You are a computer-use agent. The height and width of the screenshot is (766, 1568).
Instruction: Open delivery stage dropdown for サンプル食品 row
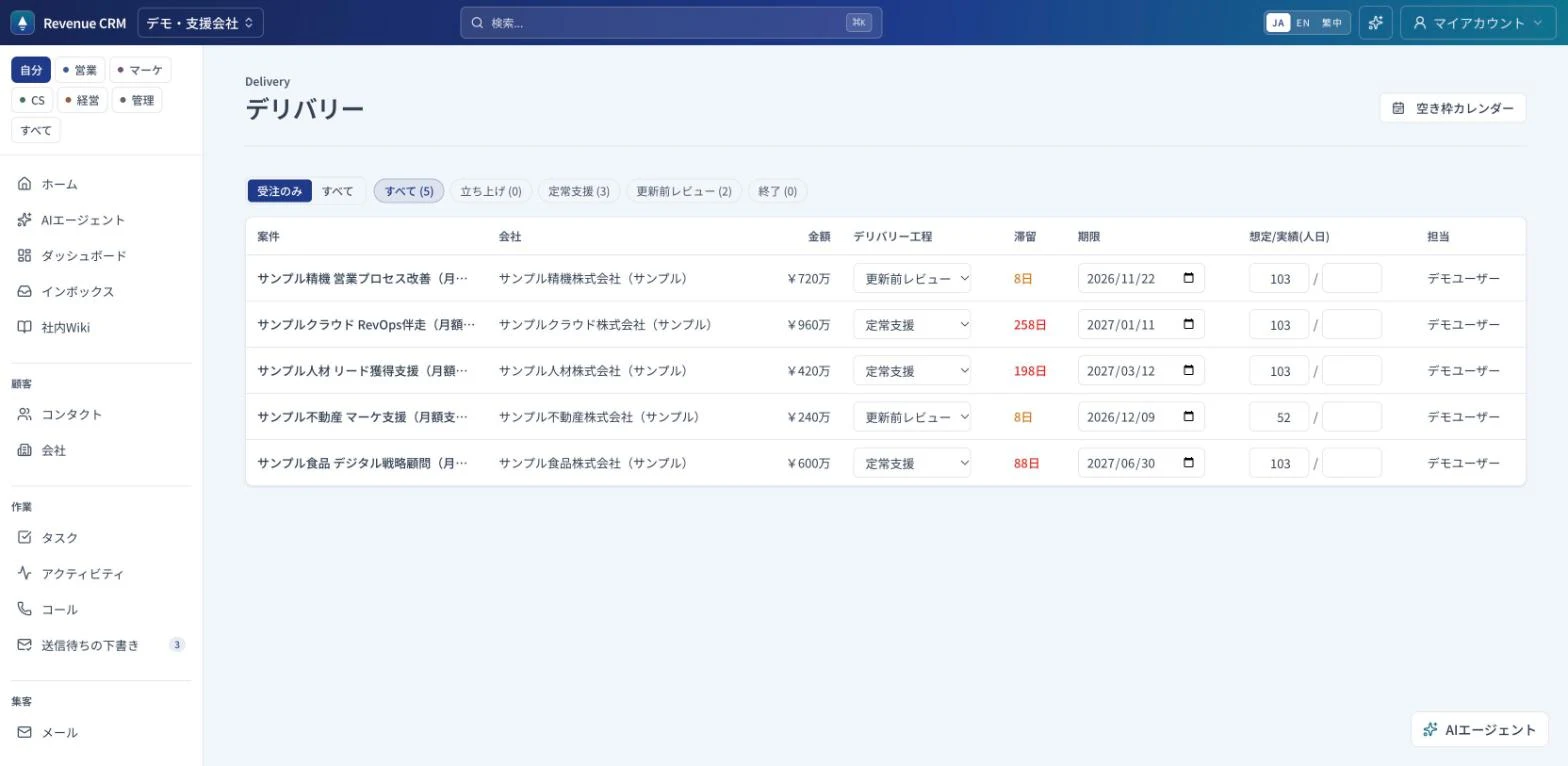(x=912, y=462)
